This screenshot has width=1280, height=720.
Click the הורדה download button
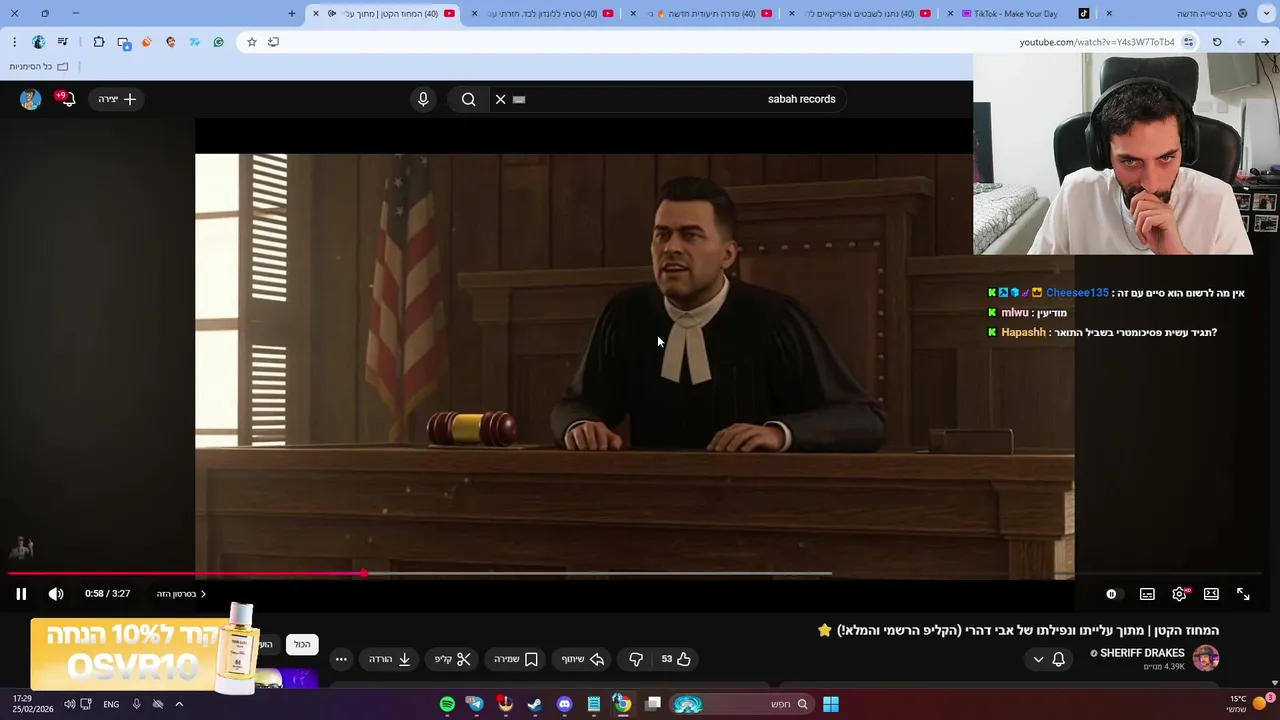click(x=390, y=659)
